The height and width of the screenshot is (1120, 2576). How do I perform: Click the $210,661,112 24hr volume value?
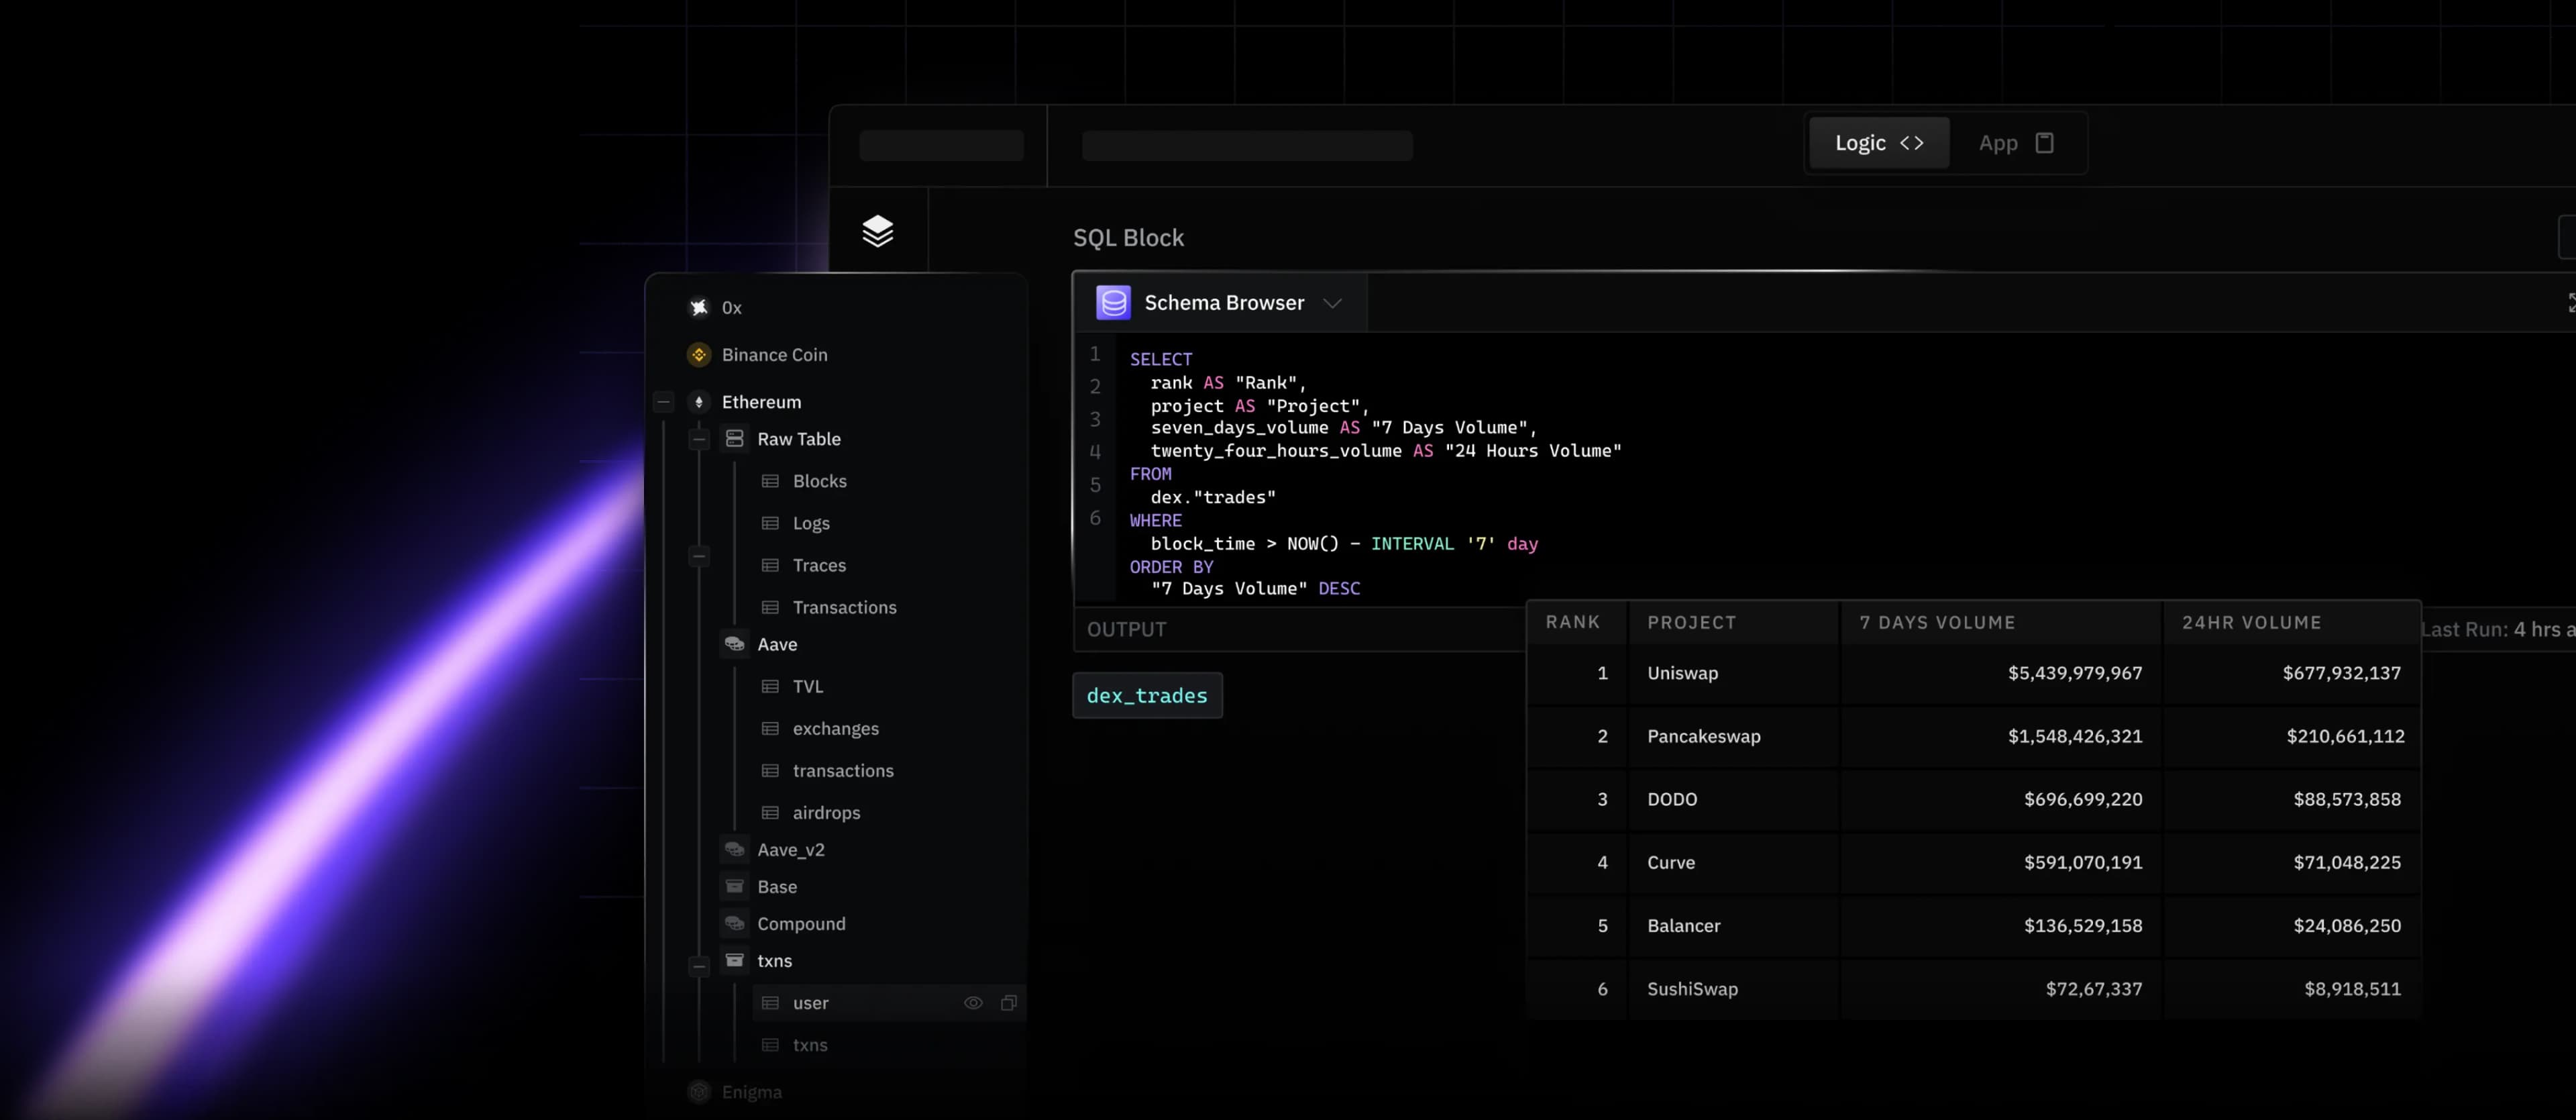[2345, 736]
